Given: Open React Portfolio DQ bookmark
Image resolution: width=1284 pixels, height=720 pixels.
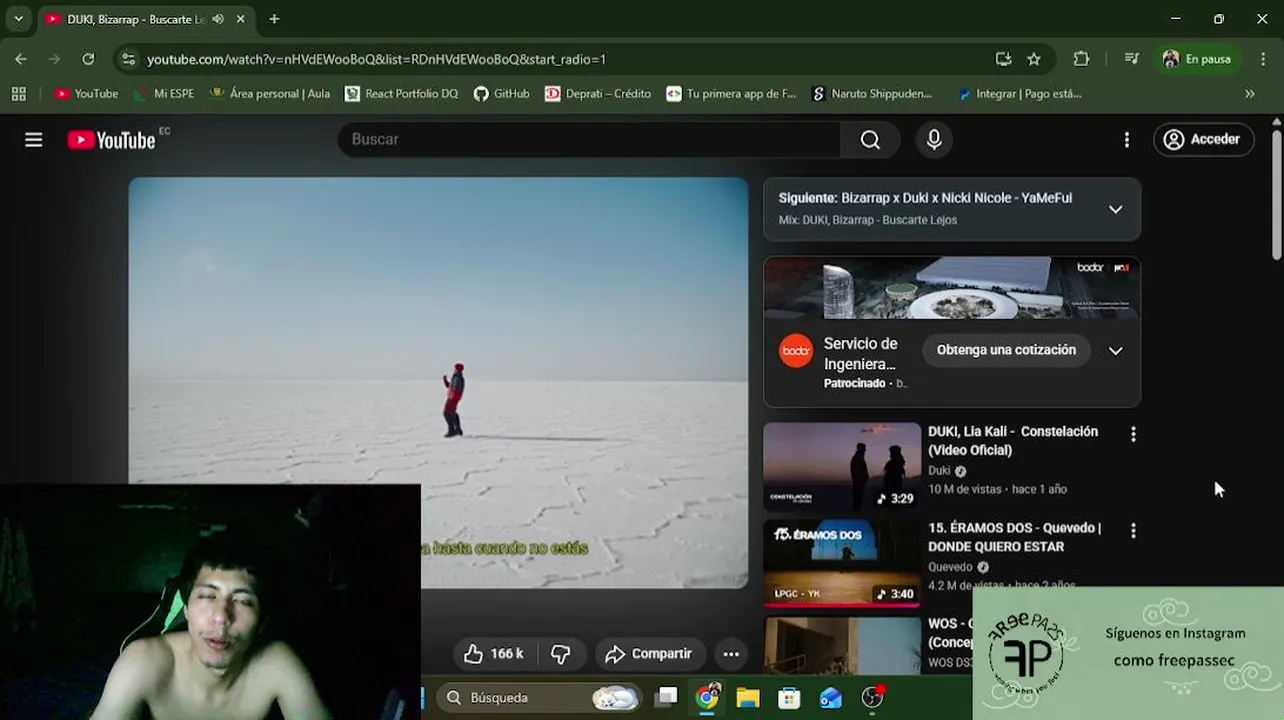Looking at the screenshot, I should pyautogui.click(x=401, y=94).
